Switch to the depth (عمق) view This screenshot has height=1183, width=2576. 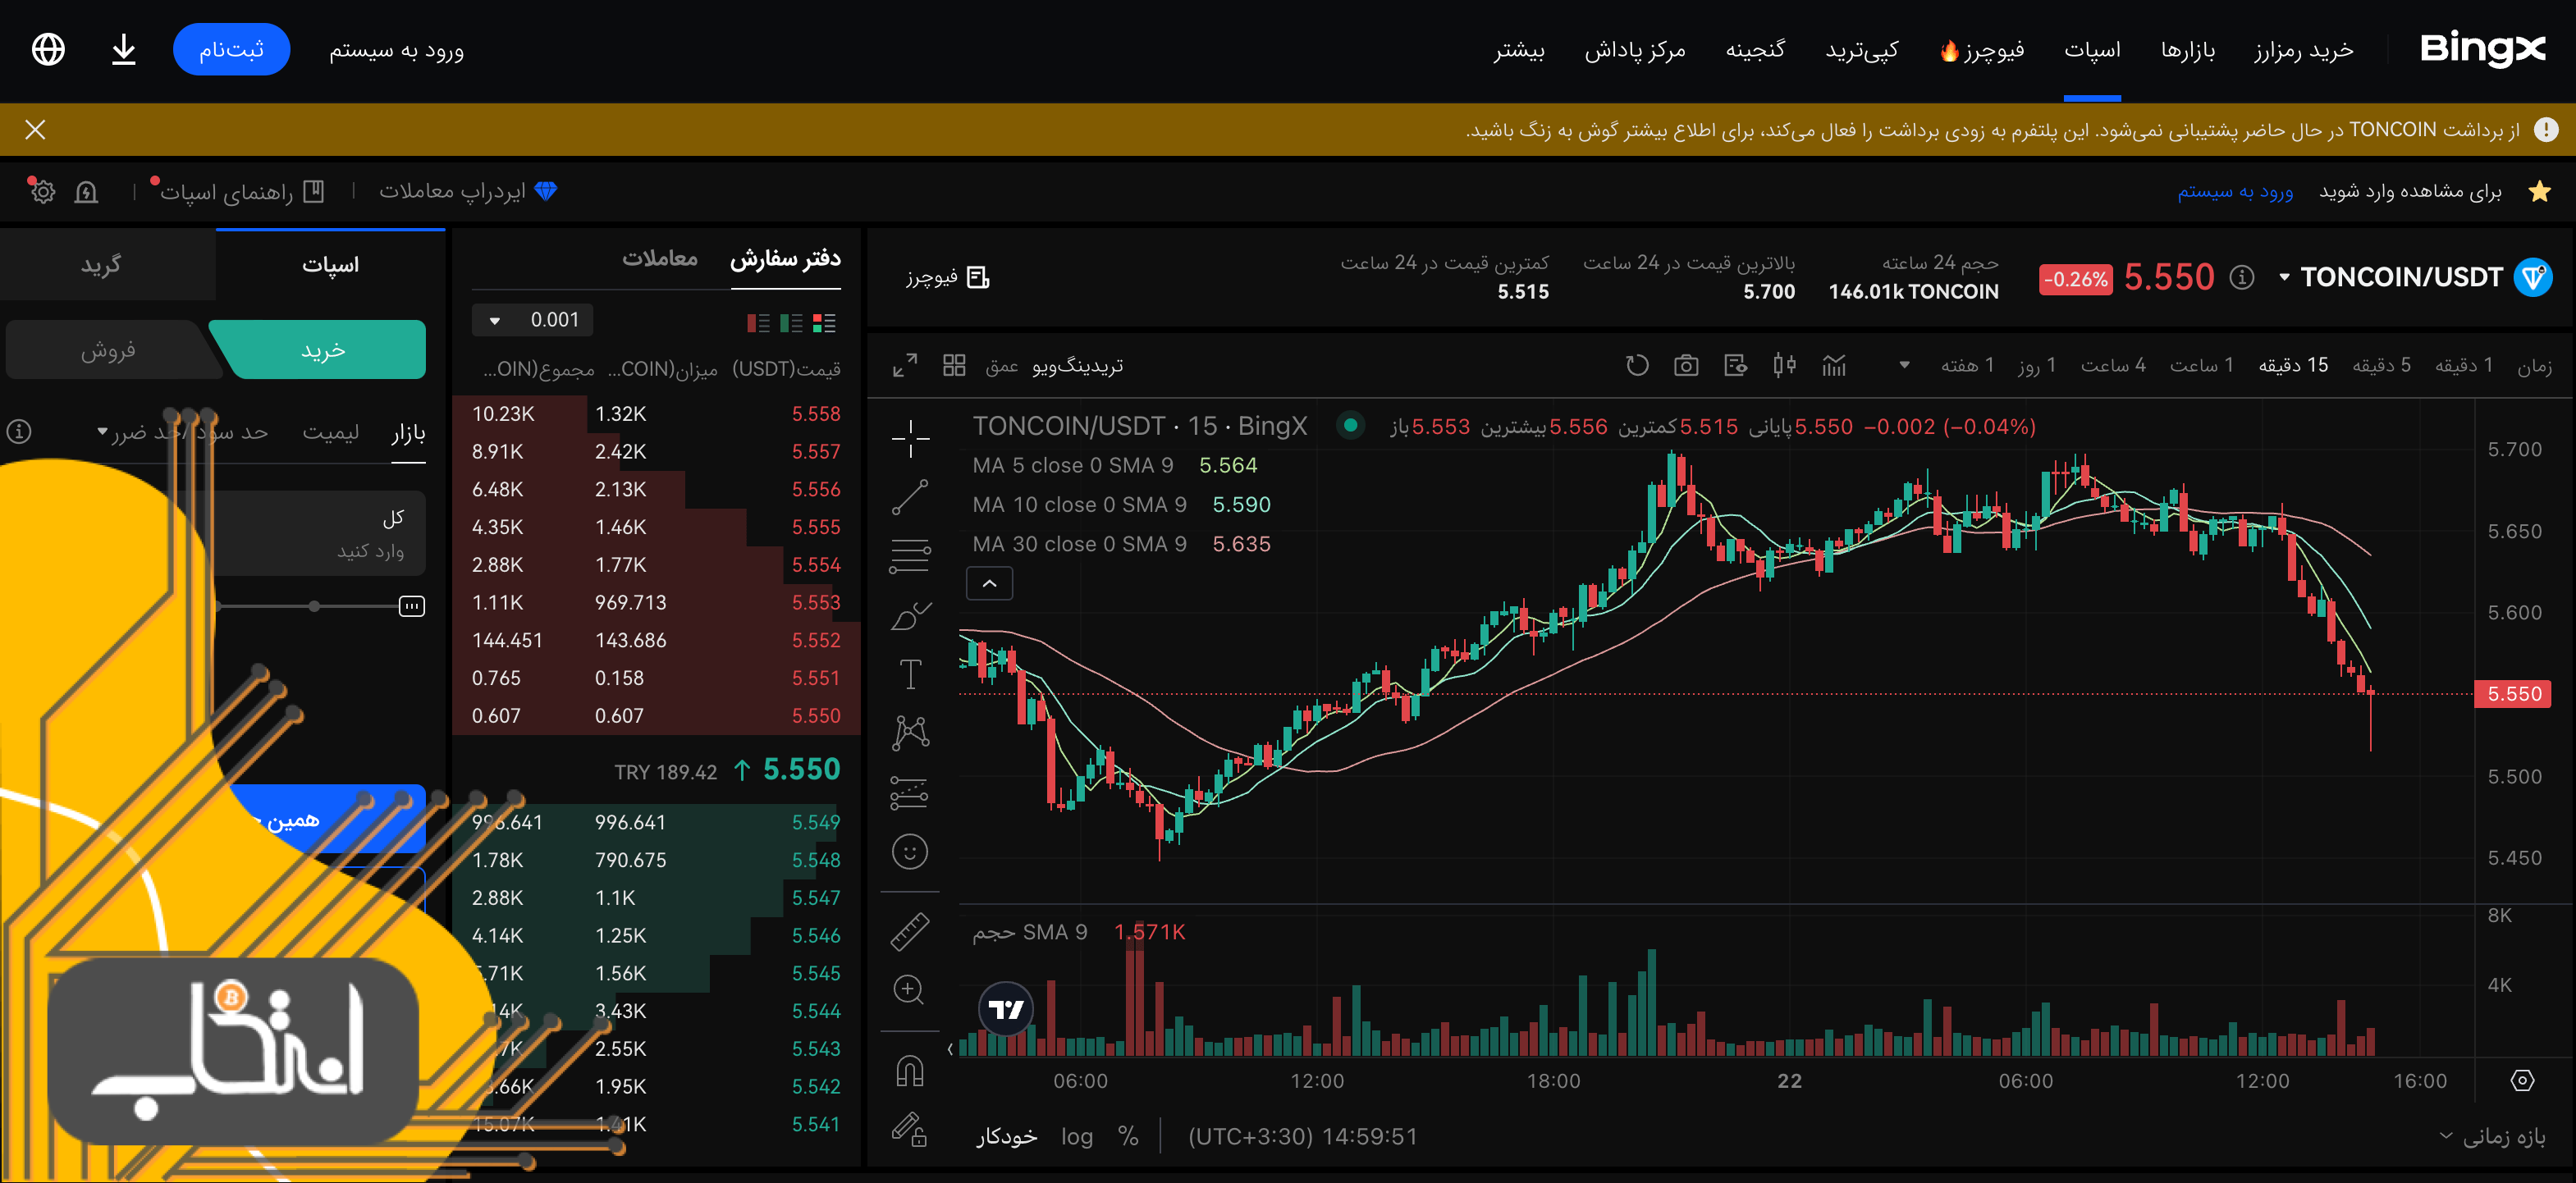[x=1002, y=366]
